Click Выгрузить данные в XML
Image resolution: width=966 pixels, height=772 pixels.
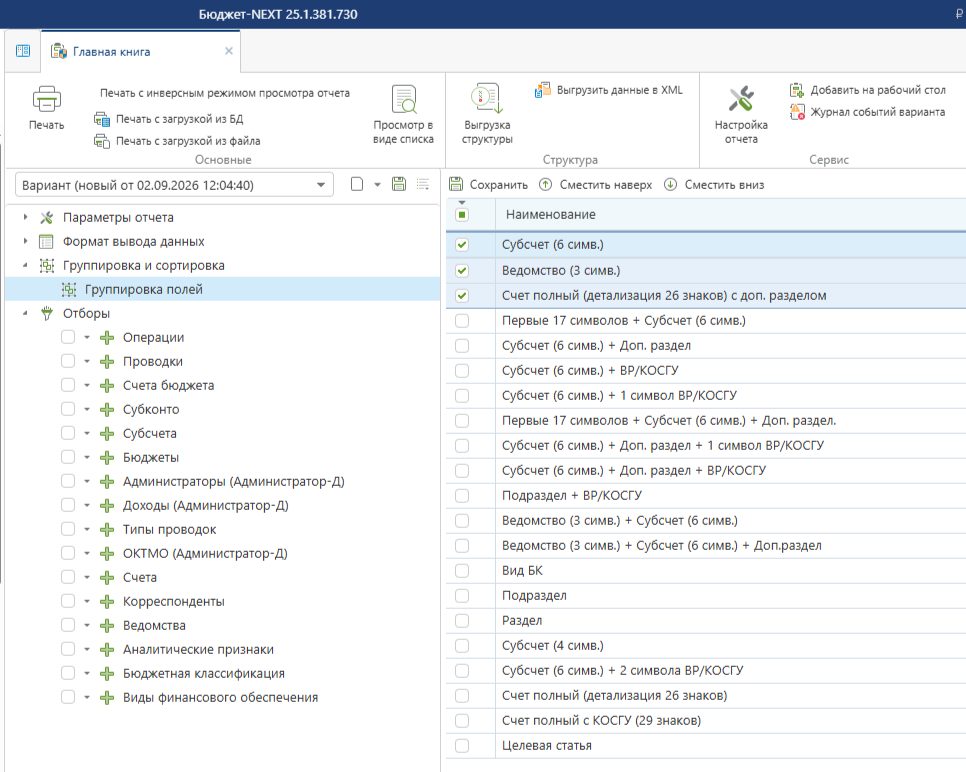[609, 90]
